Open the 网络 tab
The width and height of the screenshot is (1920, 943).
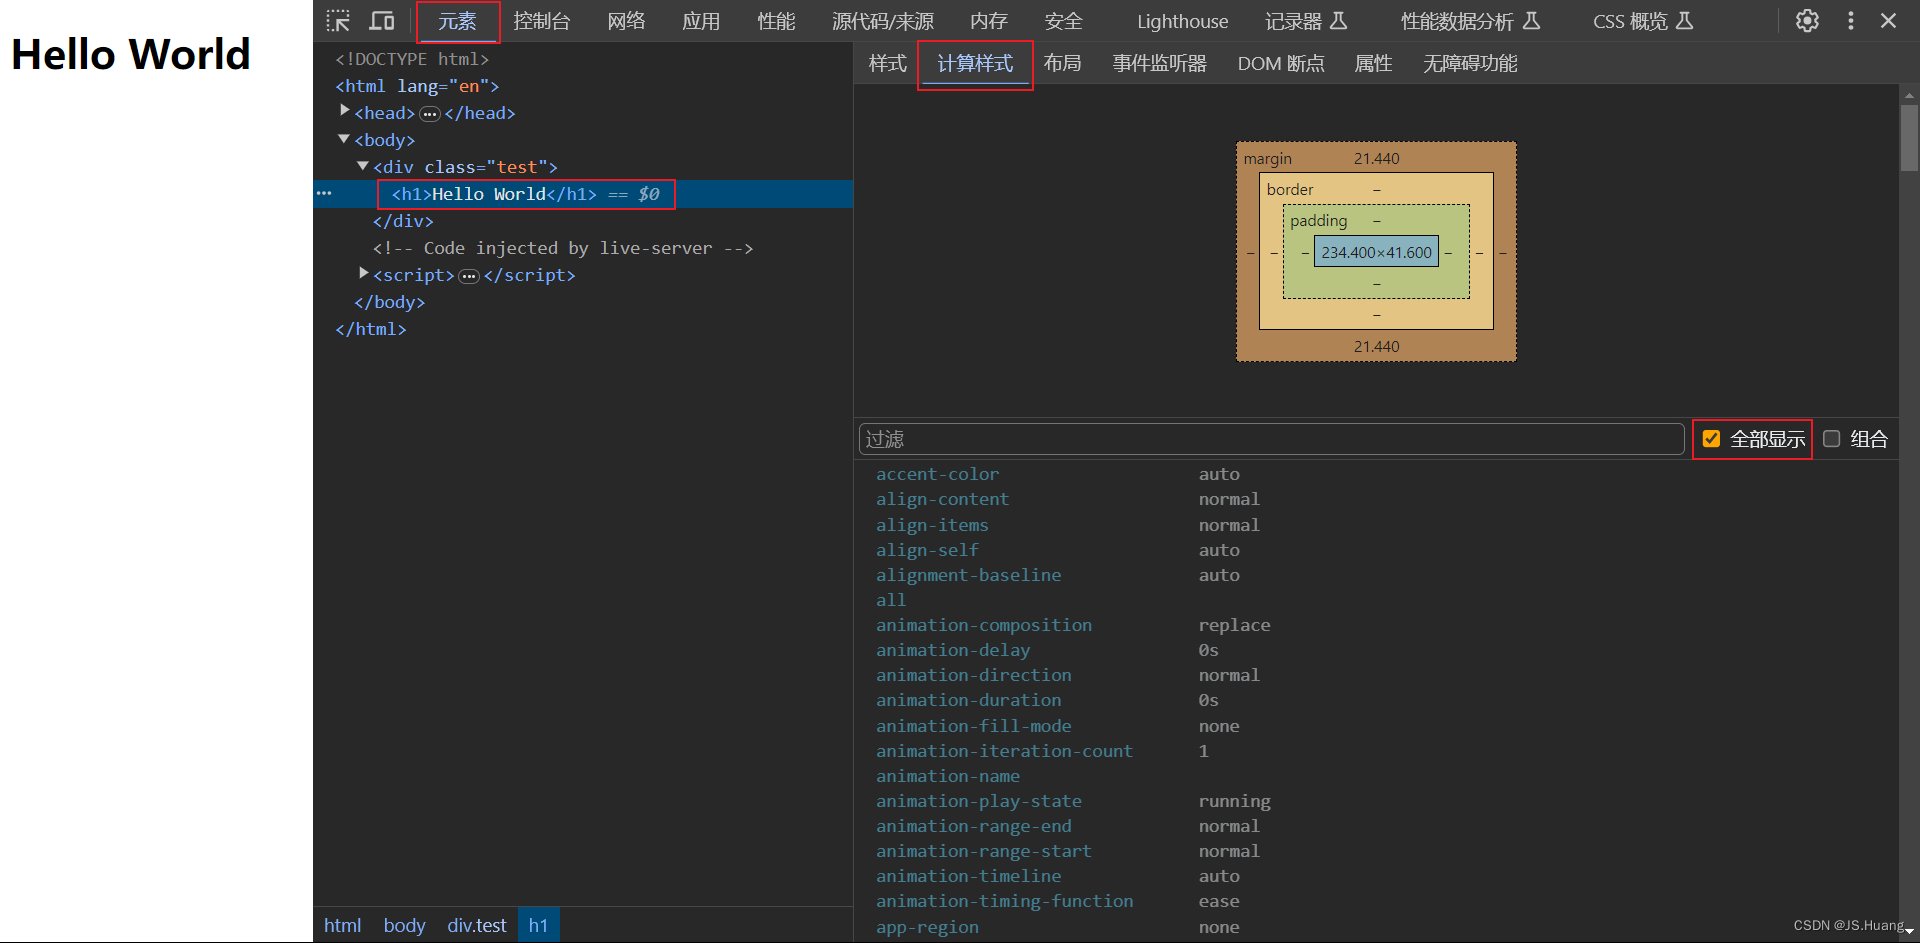point(627,21)
